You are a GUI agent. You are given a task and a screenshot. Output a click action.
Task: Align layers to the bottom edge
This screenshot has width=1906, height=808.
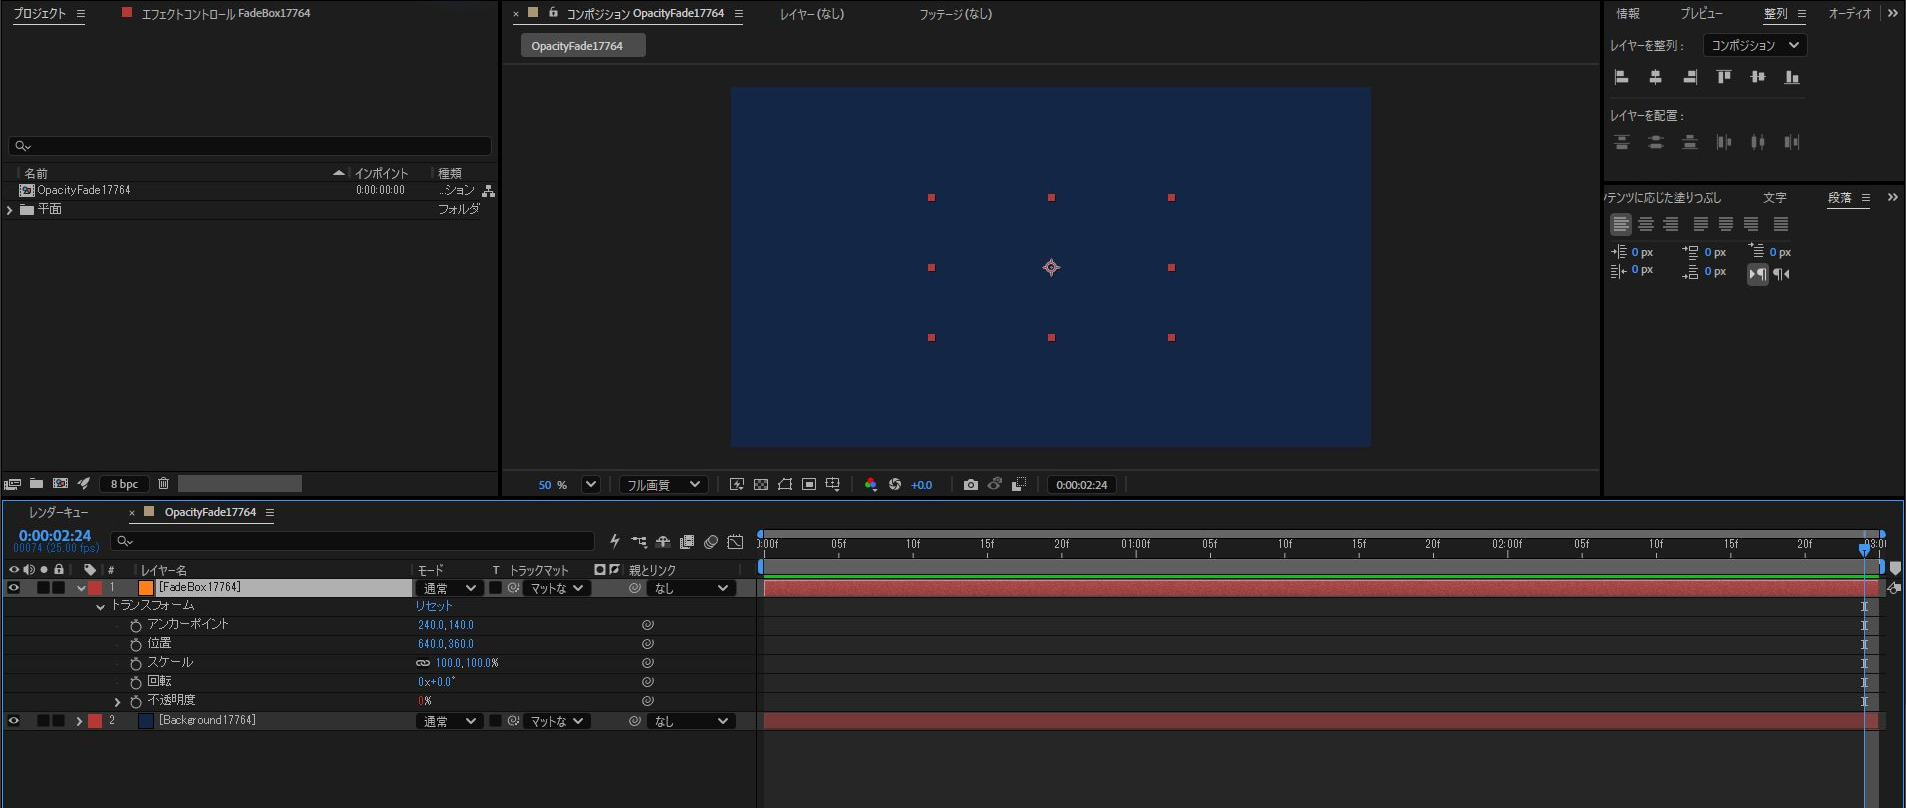[x=1792, y=77]
